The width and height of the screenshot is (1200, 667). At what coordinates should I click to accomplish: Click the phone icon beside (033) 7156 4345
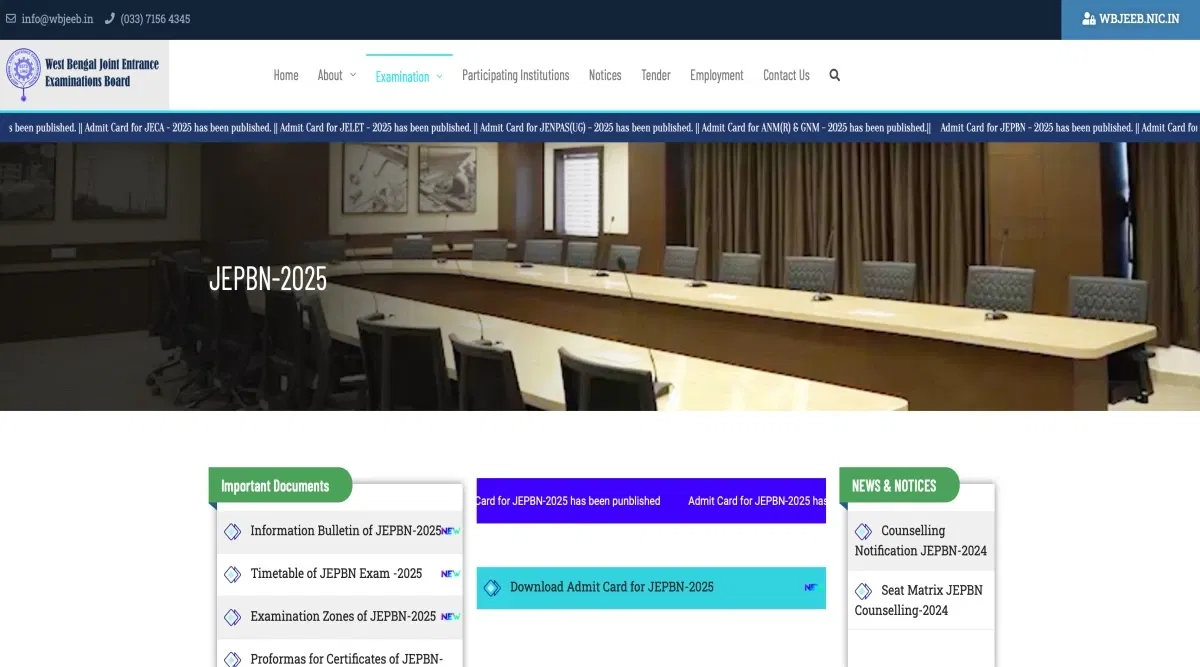point(110,19)
